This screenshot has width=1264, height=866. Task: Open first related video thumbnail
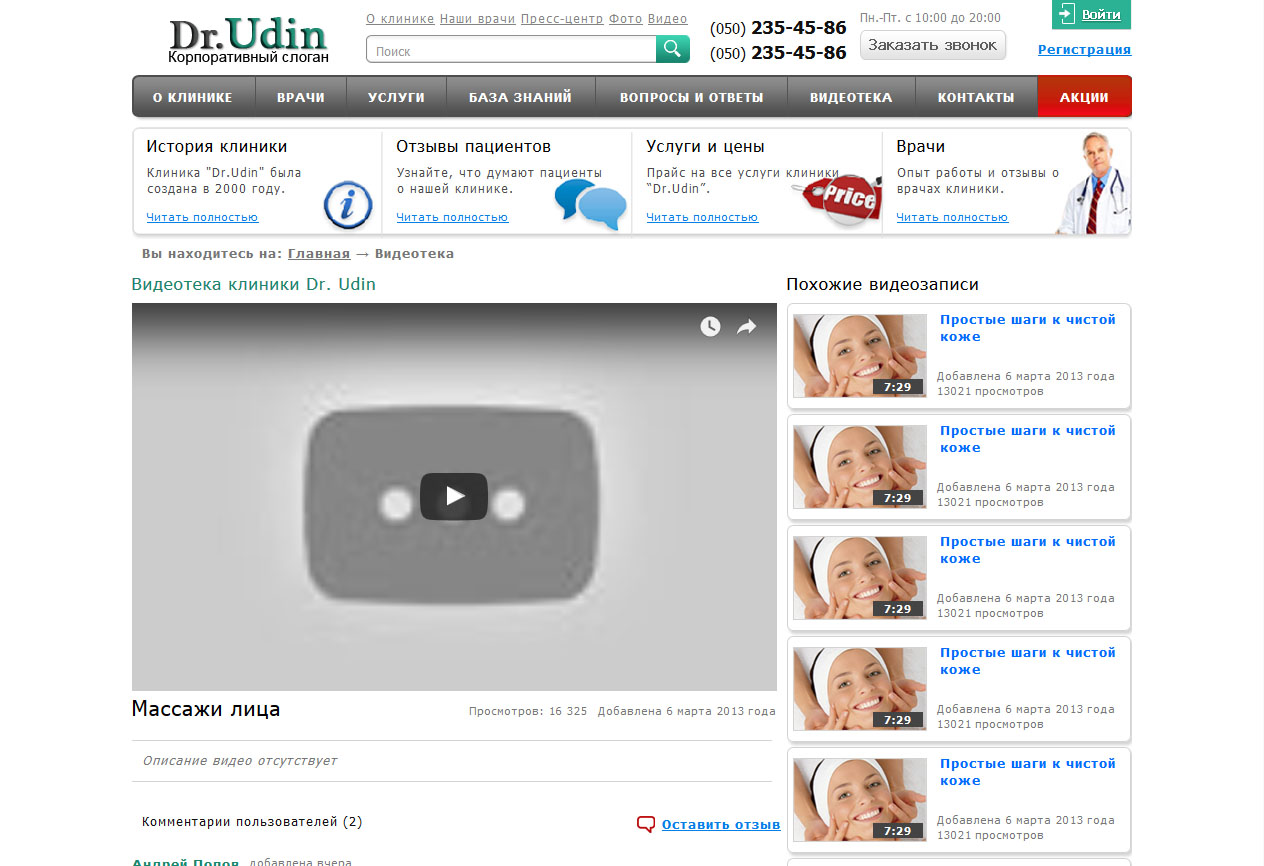pos(859,356)
